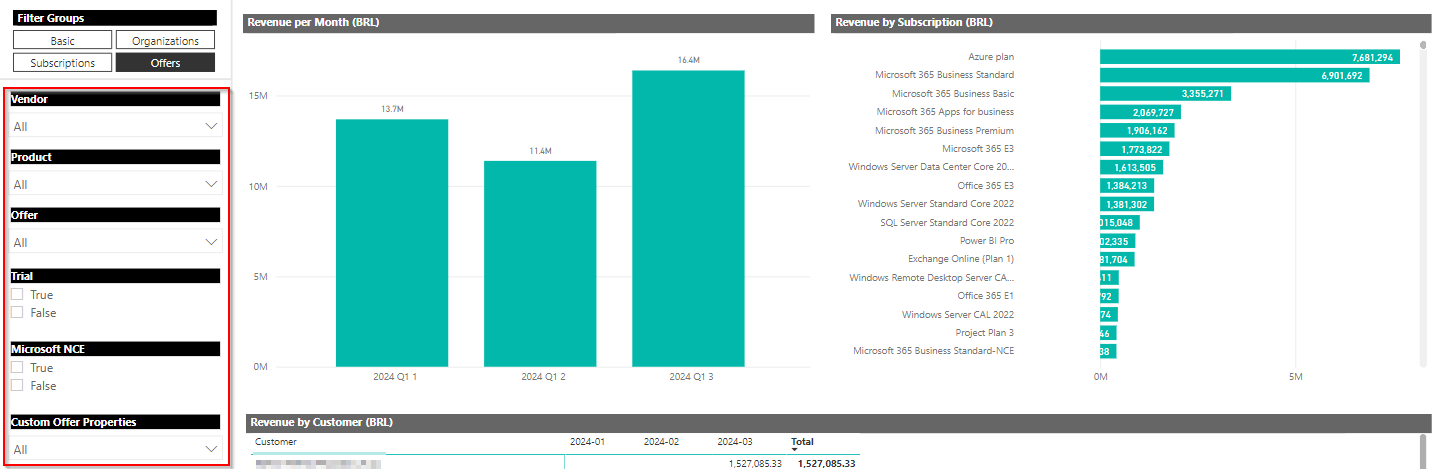
Task: Click the 16.4M data label
Action: (688, 60)
